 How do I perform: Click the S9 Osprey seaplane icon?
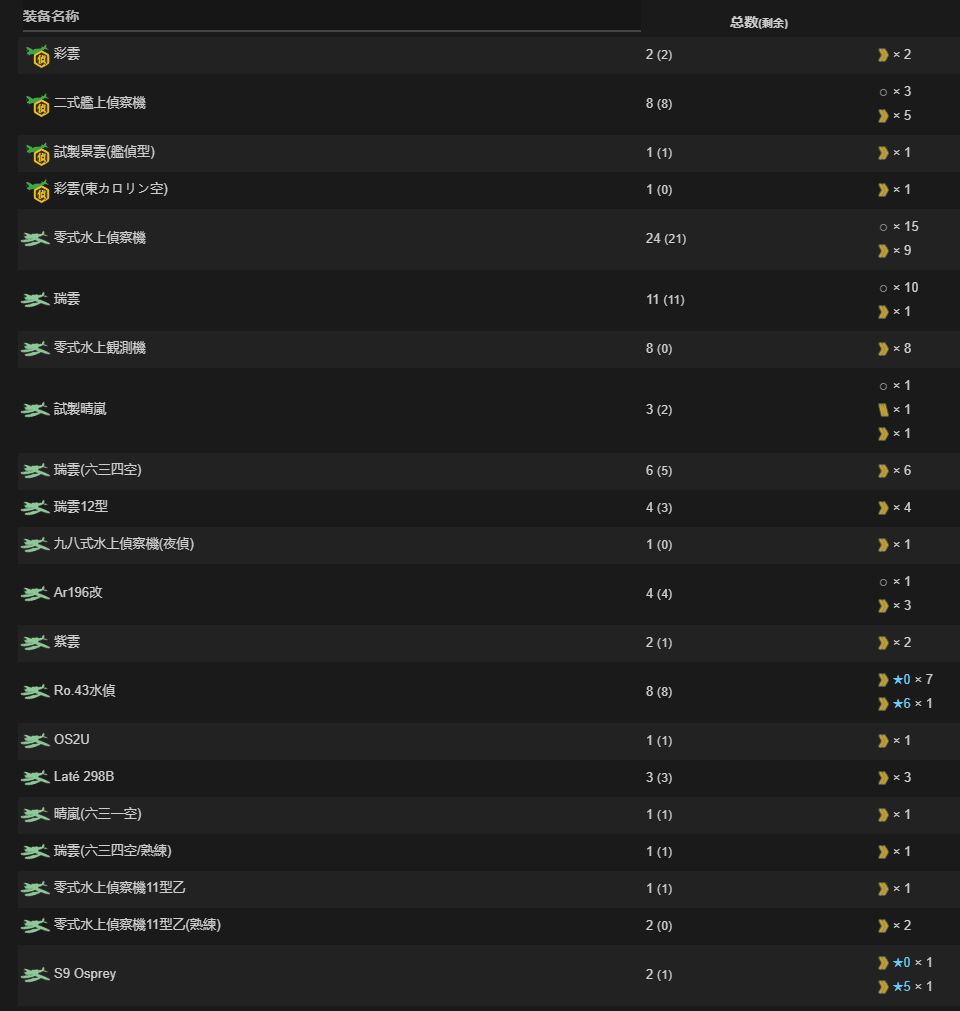click(x=35, y=975)
